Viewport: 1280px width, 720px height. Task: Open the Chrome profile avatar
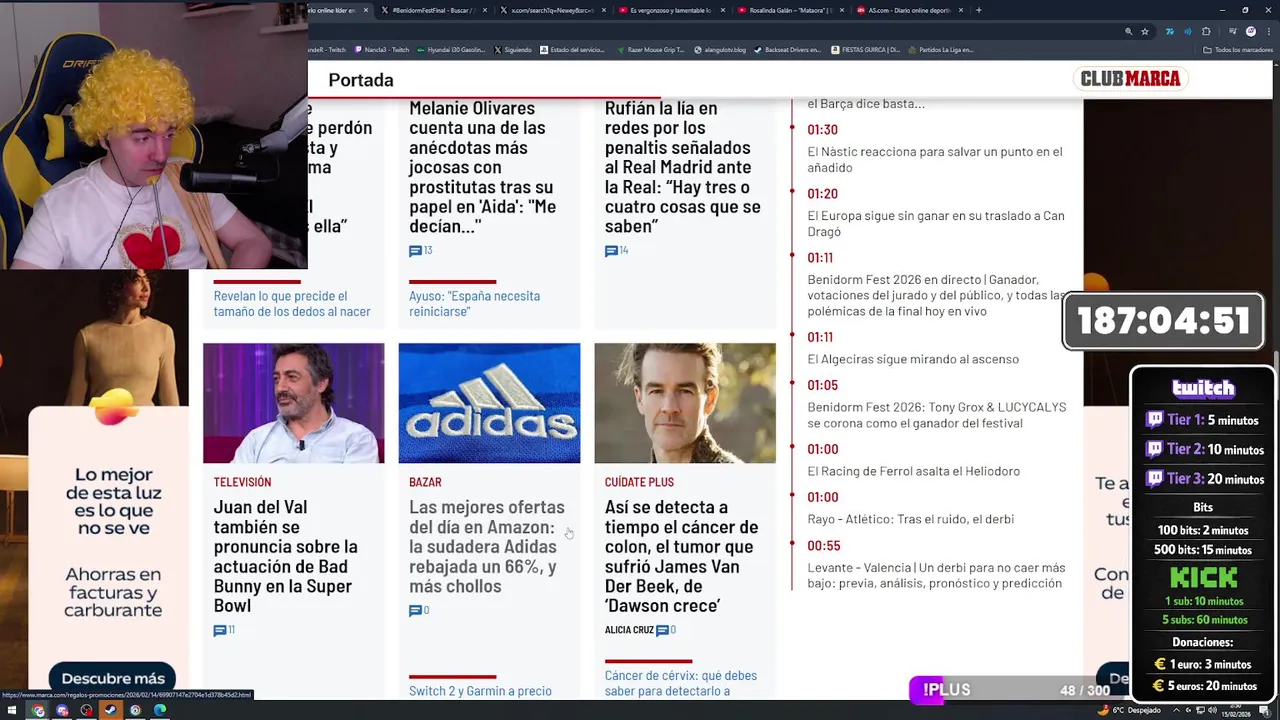pyautogui.click(x=1250, y=31)
